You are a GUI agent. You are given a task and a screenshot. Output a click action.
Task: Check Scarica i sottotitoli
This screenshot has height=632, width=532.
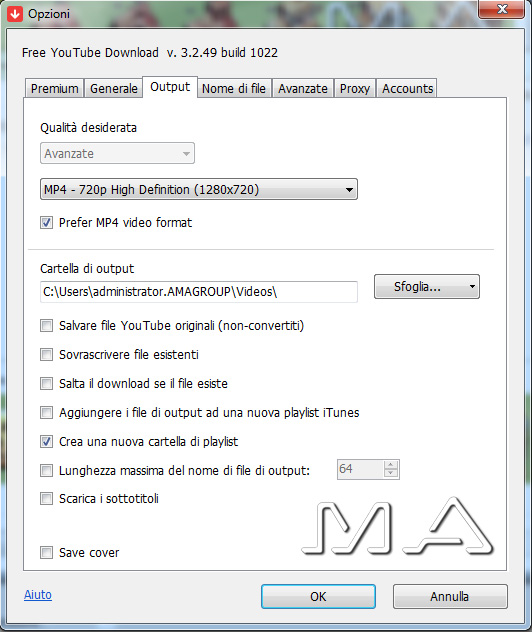(46, 499)
